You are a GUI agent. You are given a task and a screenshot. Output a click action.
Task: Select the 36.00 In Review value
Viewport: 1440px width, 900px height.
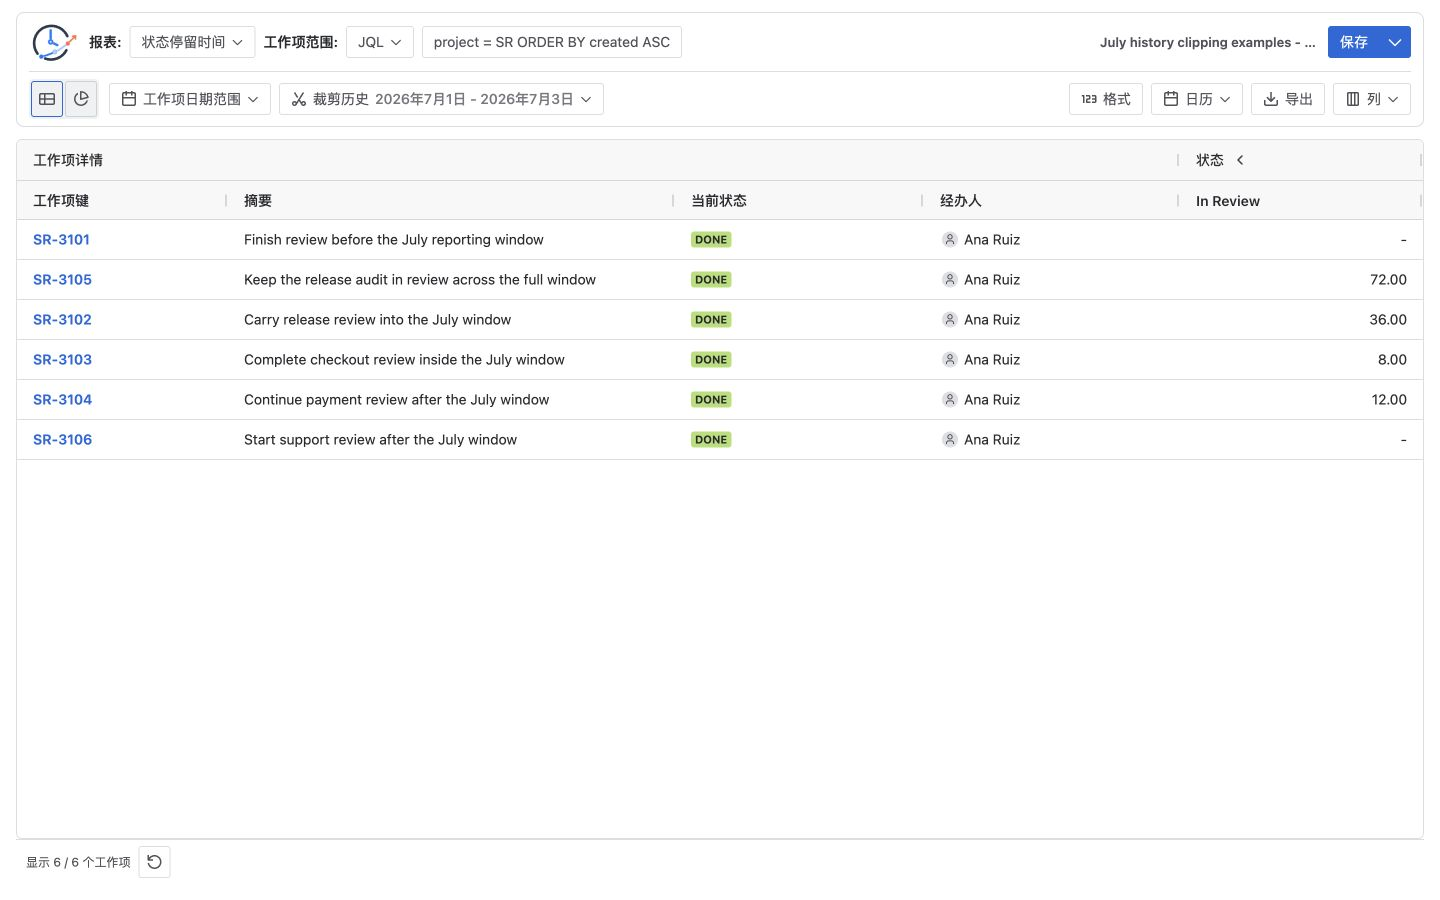tap(1388, 320)
